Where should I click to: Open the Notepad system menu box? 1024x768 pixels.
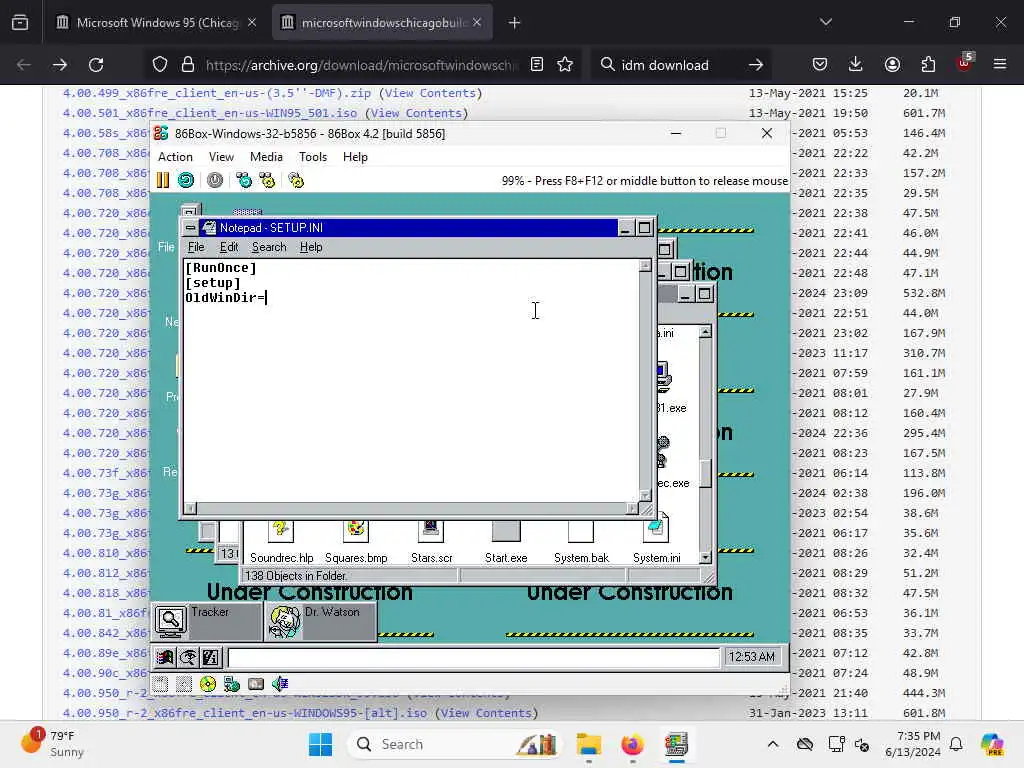click(x=190, y=227)
